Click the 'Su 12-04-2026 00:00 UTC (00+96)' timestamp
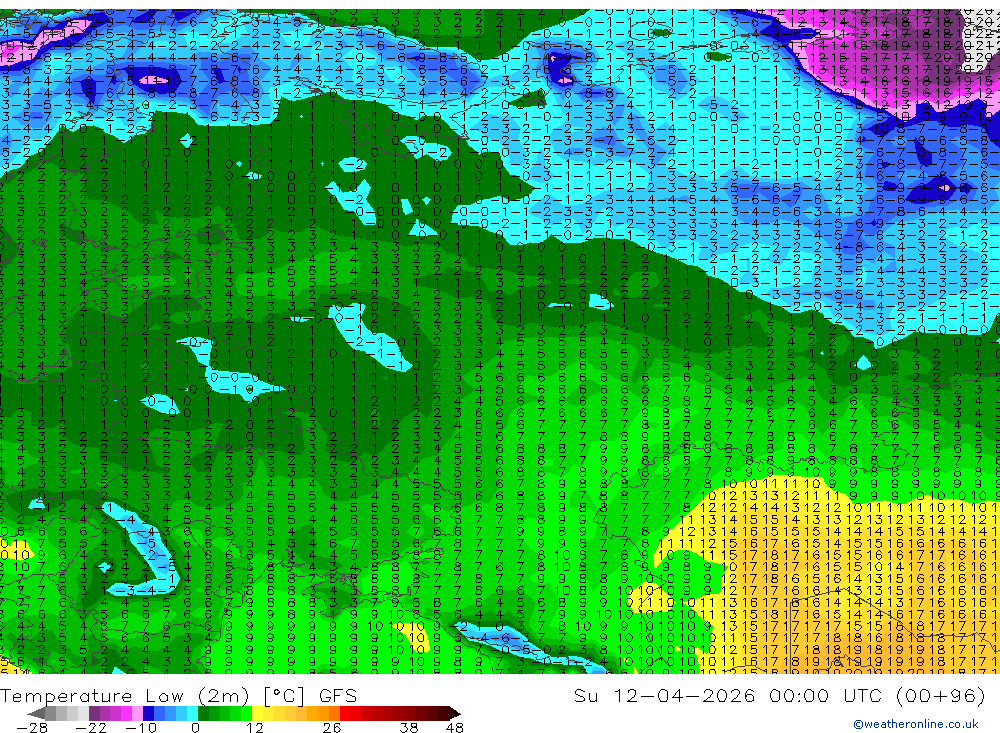The width and height of the screenshot is (1000, 733). coord(779,695)
